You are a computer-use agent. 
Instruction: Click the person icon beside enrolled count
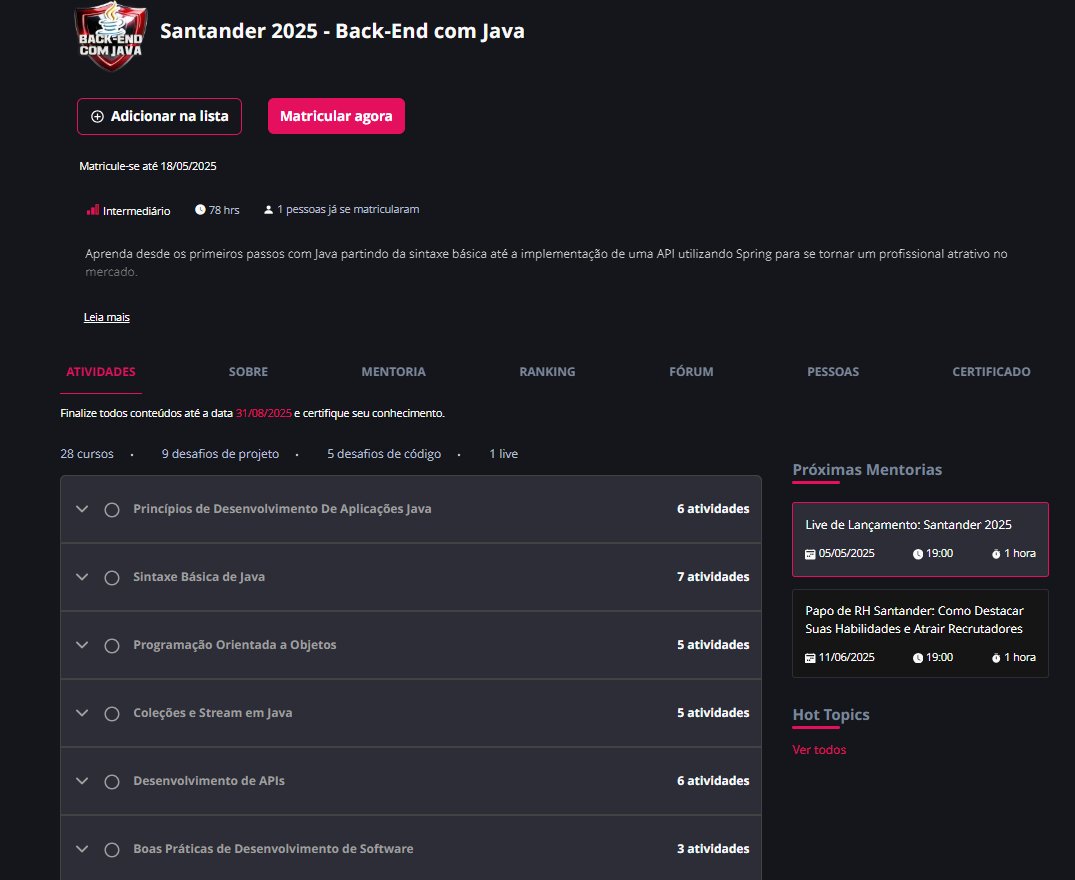pyautogui.click(x=269, y=210)
